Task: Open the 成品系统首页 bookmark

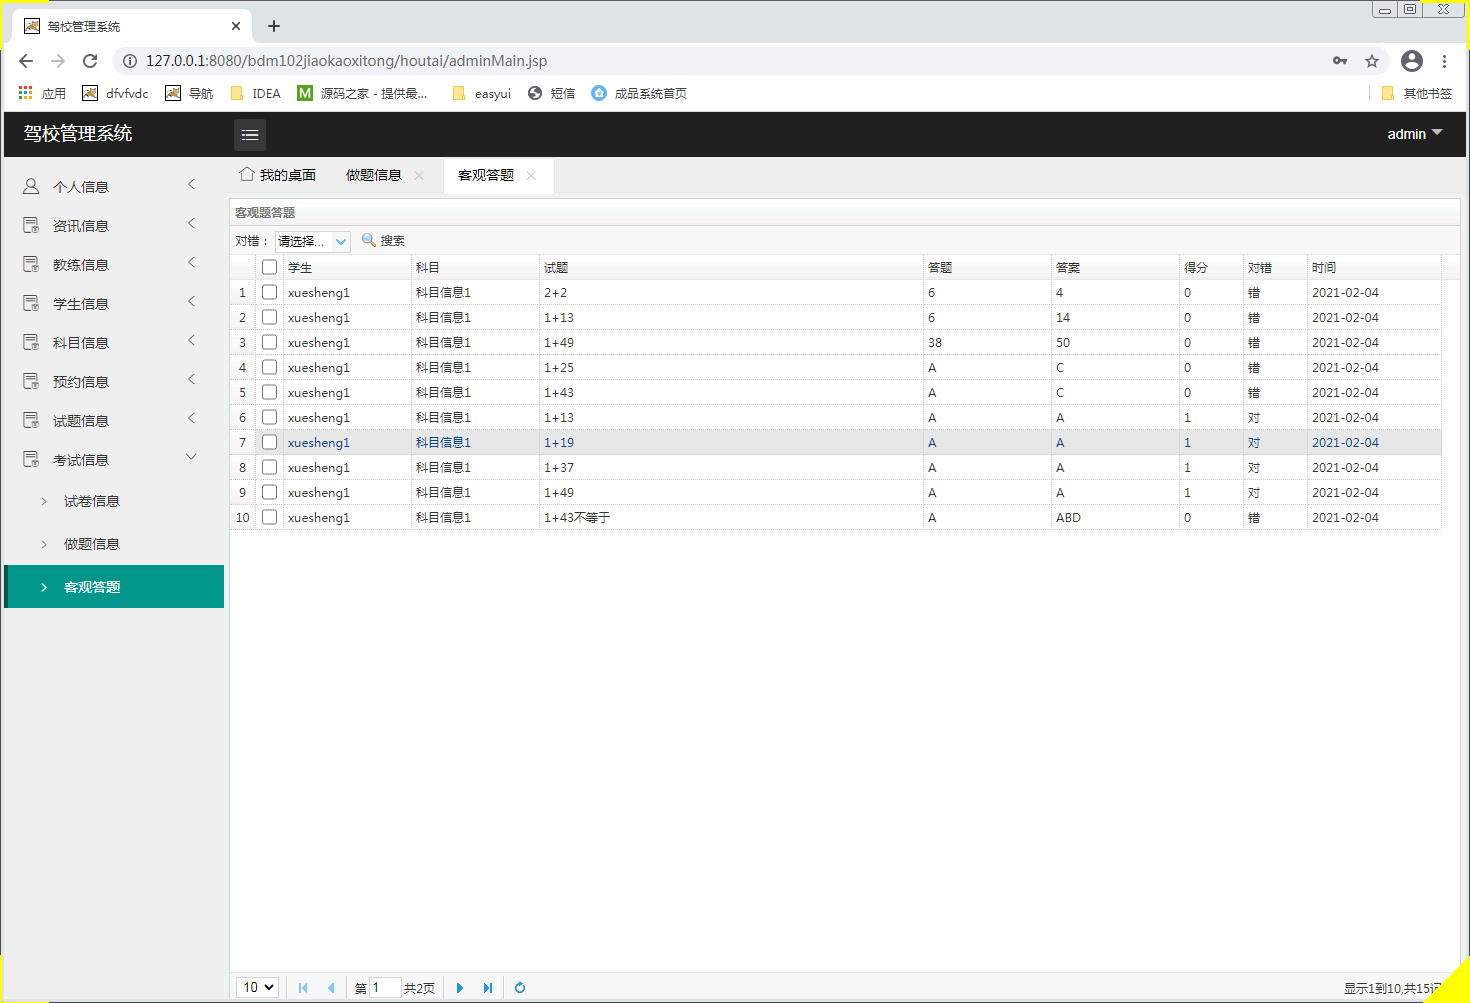Action: pyautogui.click(x=639, y=93)
